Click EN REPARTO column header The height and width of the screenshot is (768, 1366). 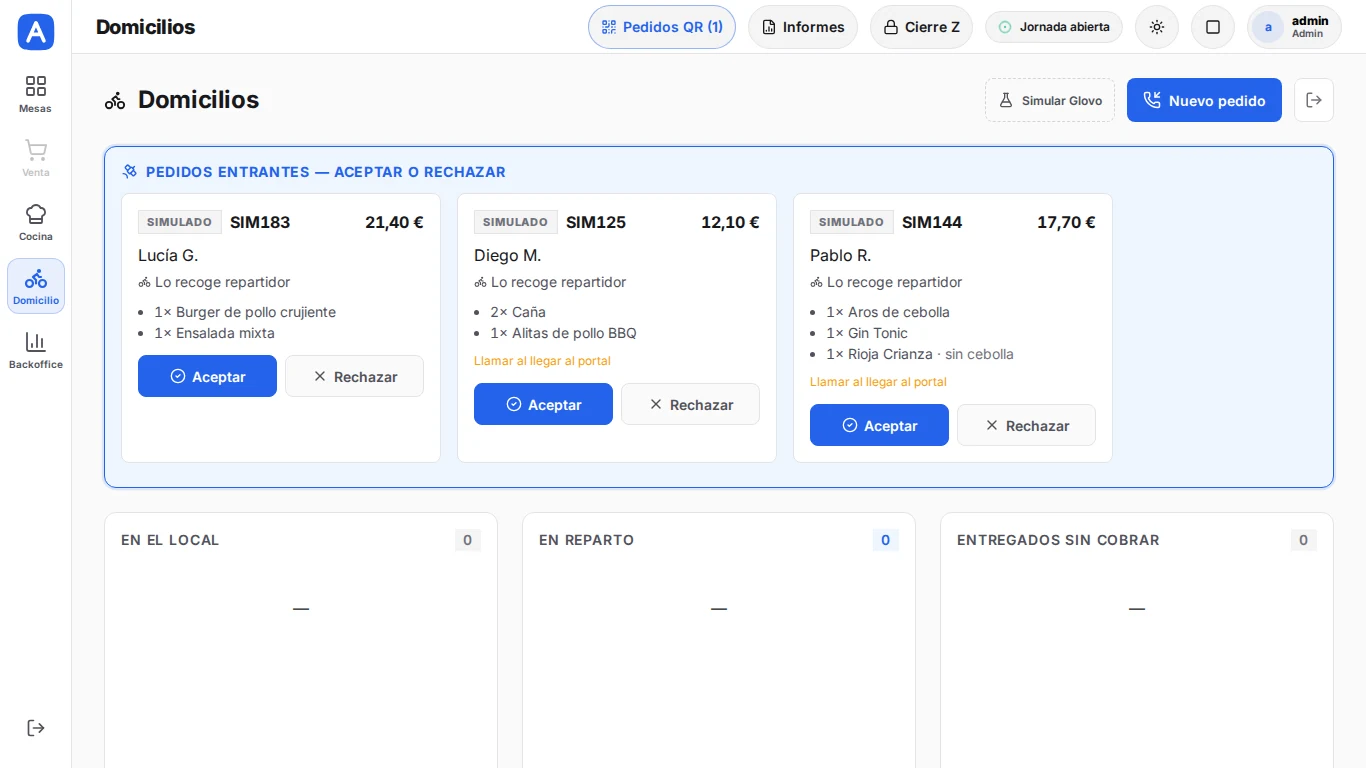click(586, 540)
